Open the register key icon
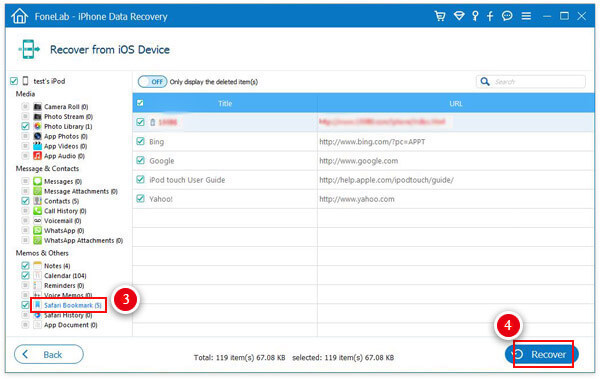Viewport: 600px width, 379px height. [x=475, y=16]
